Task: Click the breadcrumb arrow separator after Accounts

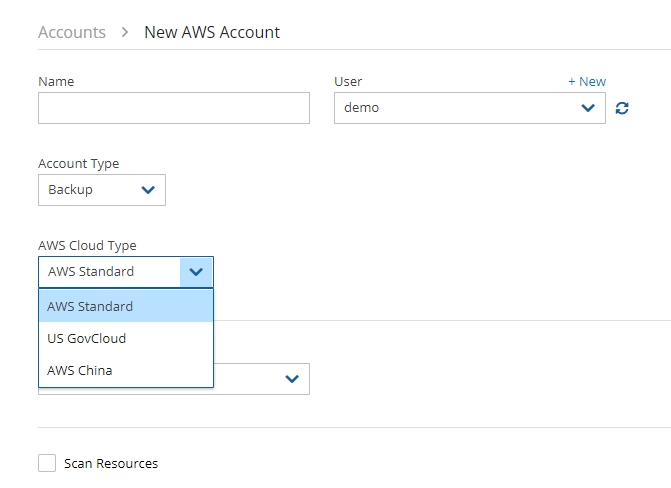Action: 125,32
